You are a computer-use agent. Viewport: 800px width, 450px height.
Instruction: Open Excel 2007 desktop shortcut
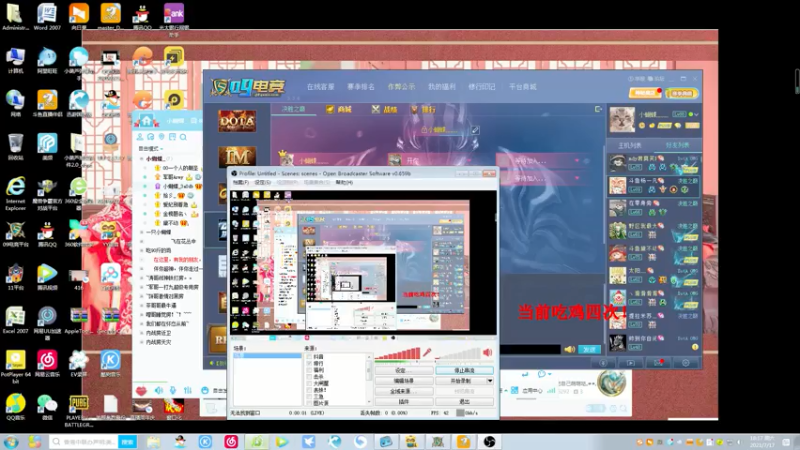click(x=15, y=320)
